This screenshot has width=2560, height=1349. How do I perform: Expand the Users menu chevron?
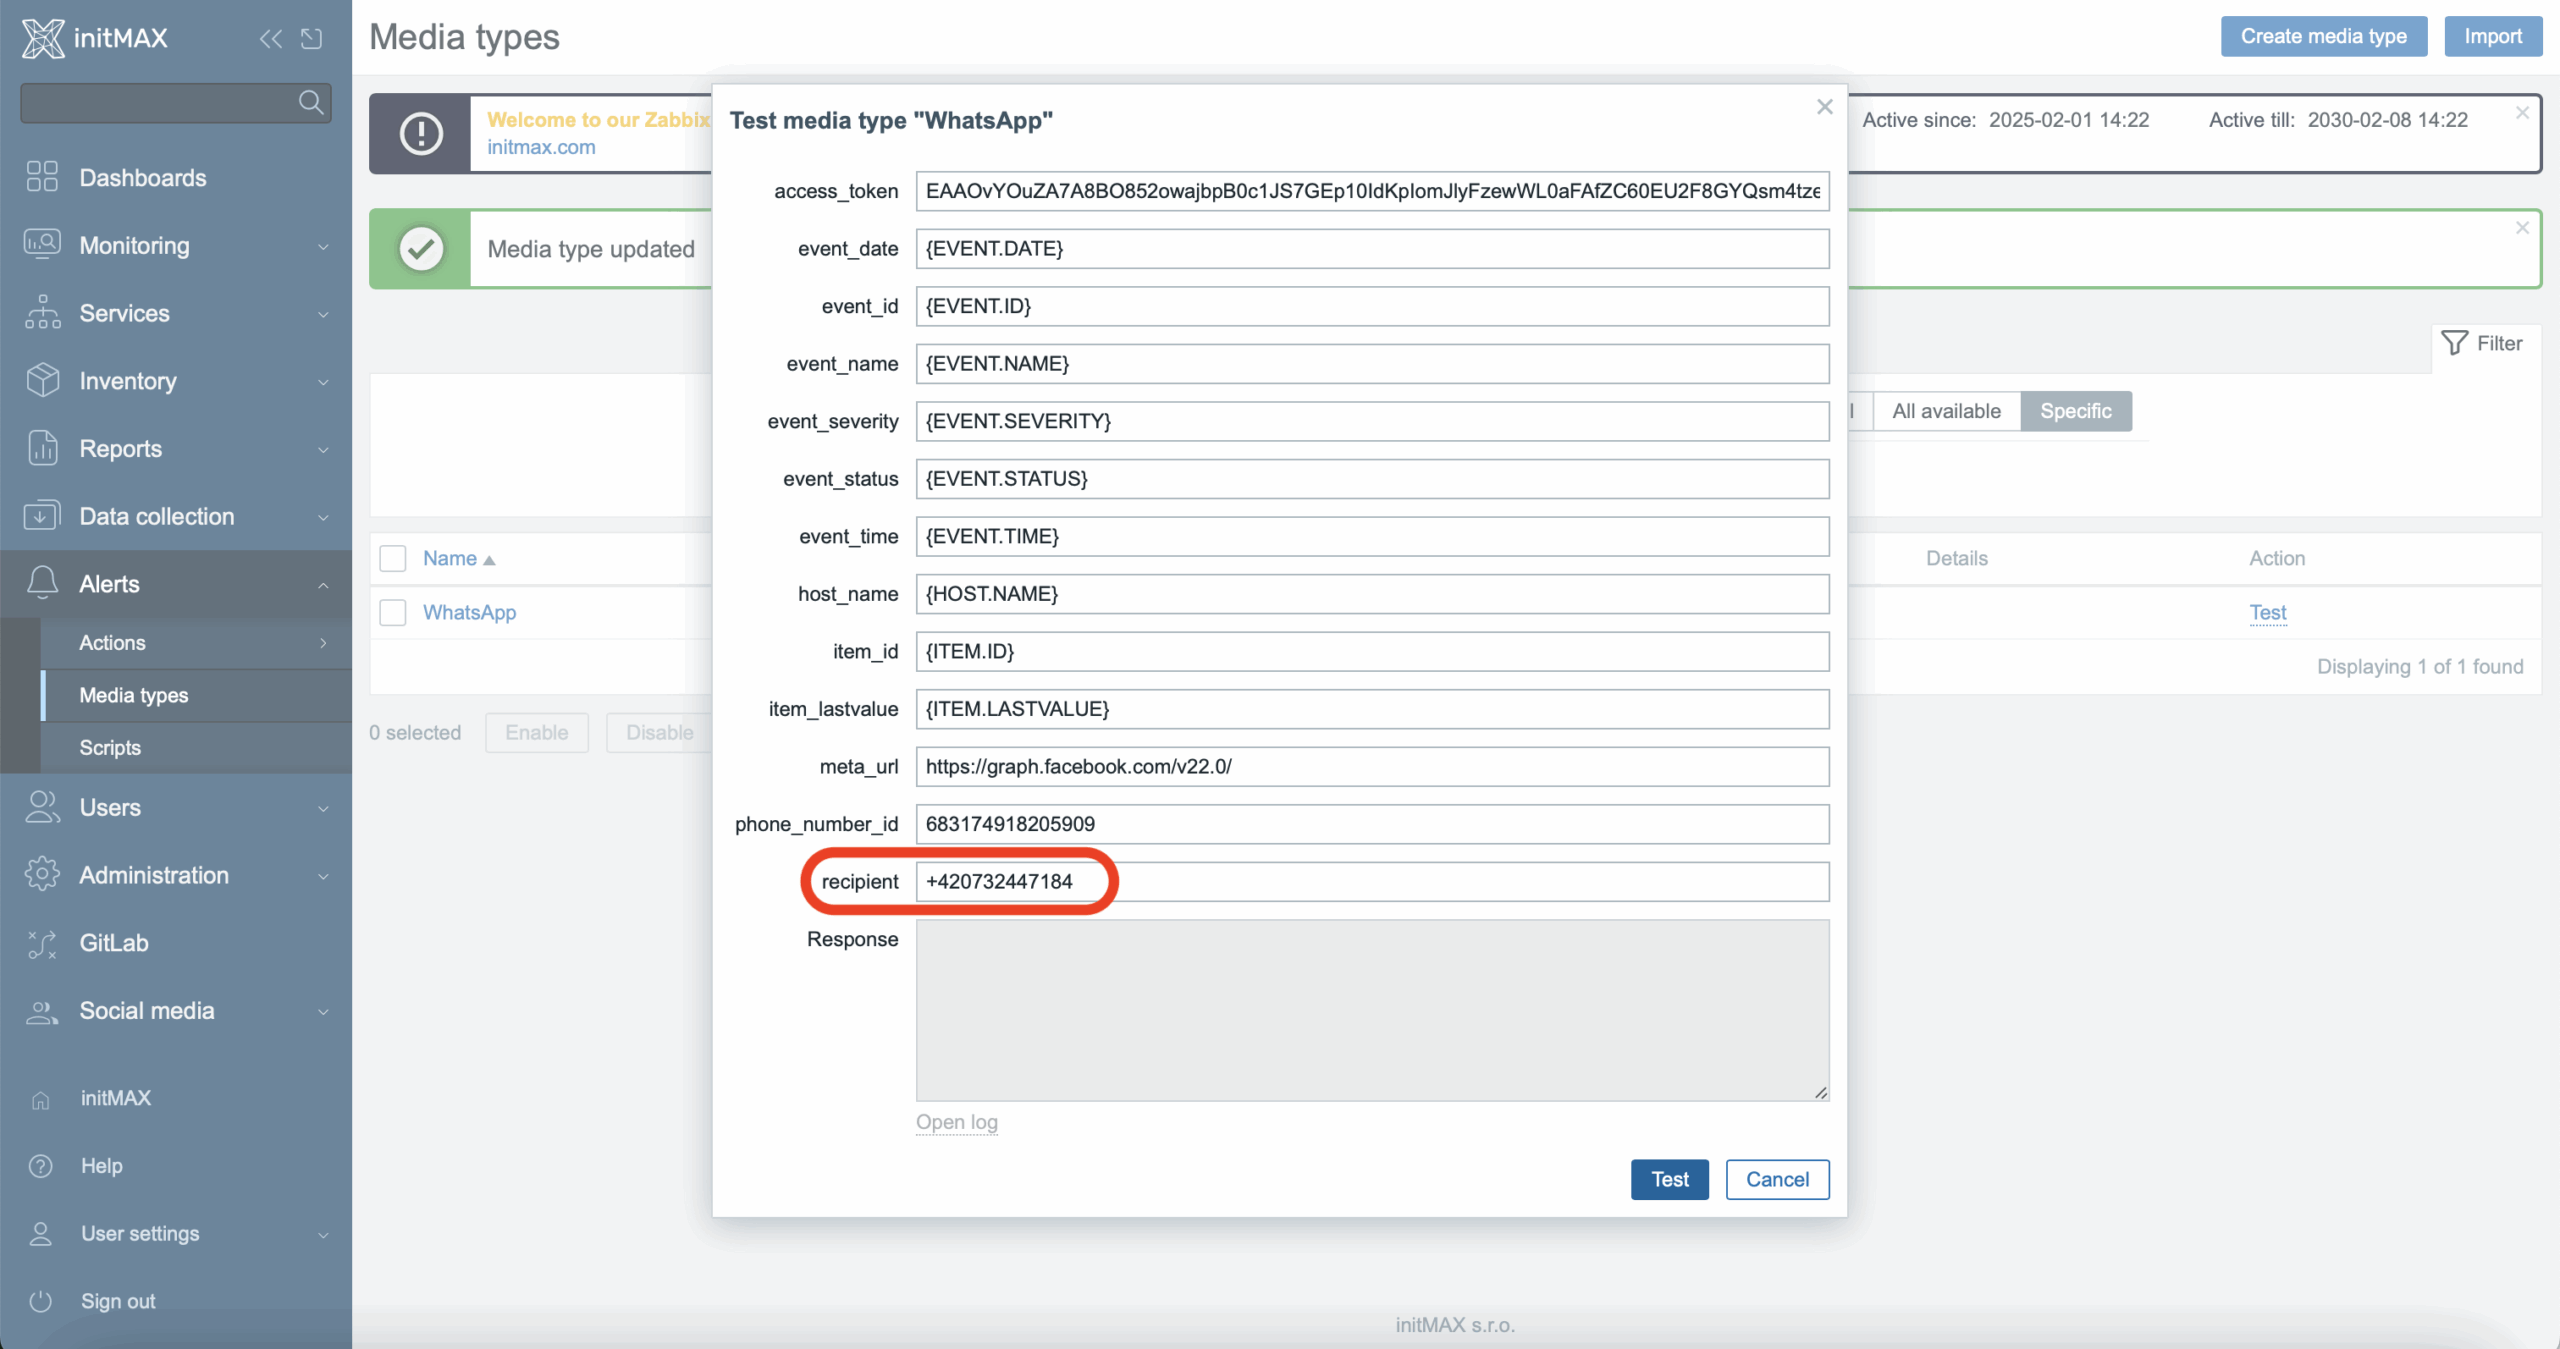click(323, 808)
